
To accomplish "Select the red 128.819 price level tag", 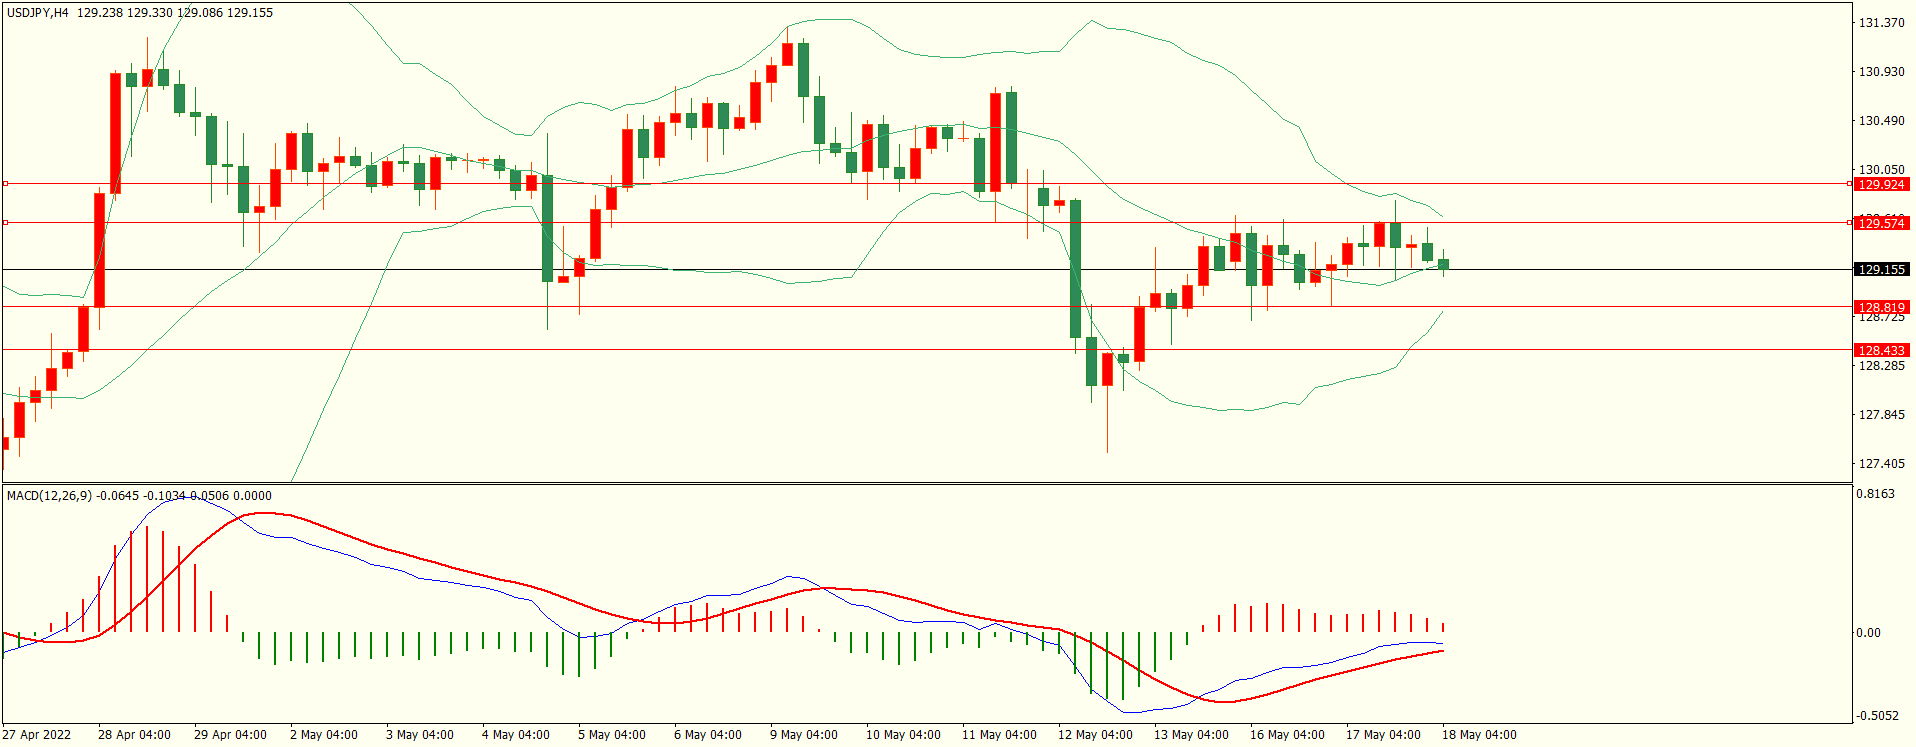I will [x=1881, y=307].
